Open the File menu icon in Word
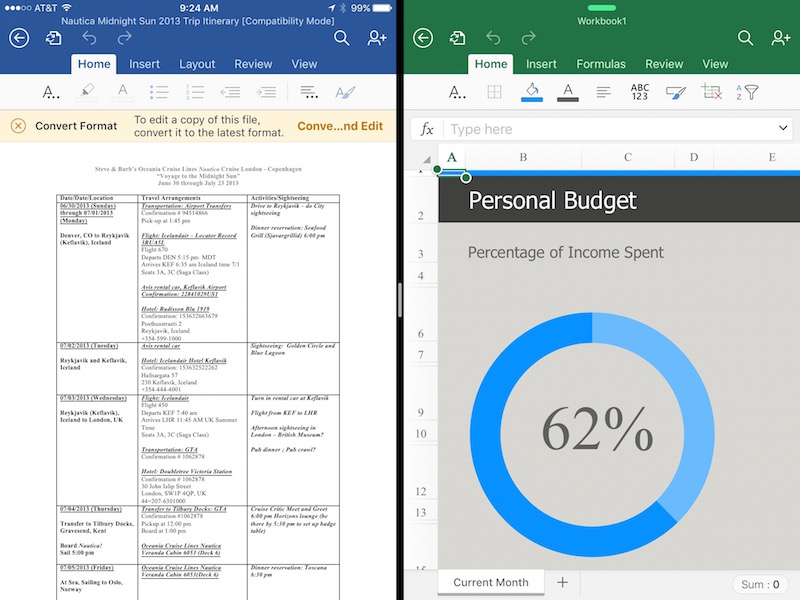Image resolution: width=800 pixels, height=600 pixels. pos(54,38)
